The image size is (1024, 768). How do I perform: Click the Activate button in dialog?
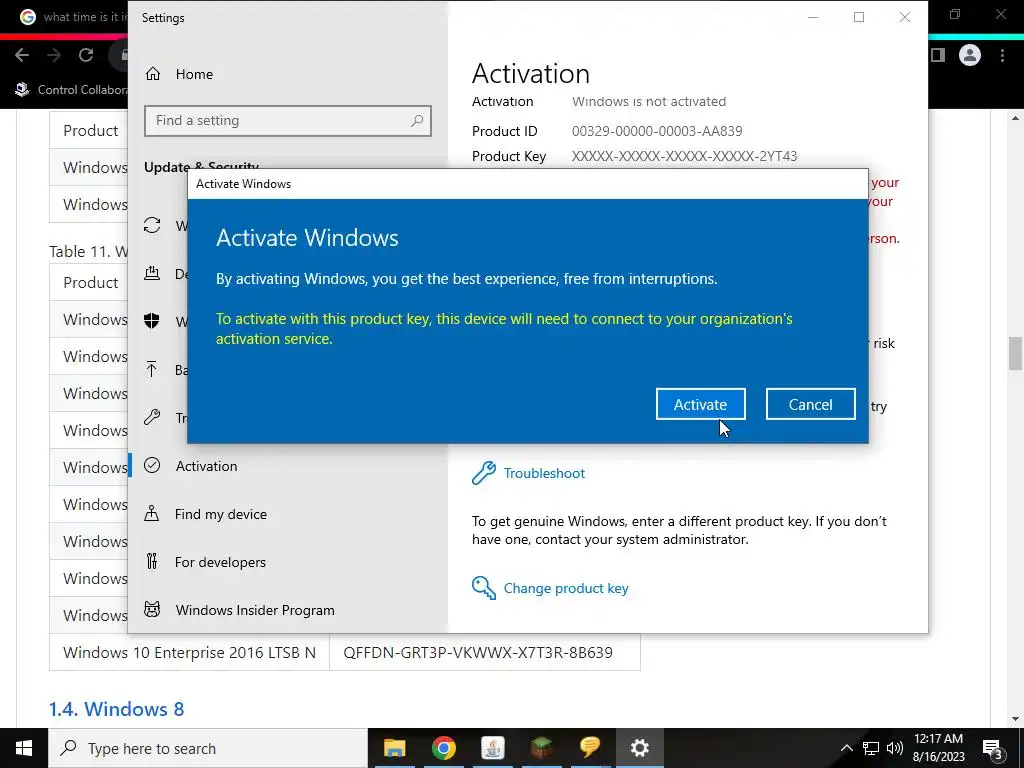700,404
